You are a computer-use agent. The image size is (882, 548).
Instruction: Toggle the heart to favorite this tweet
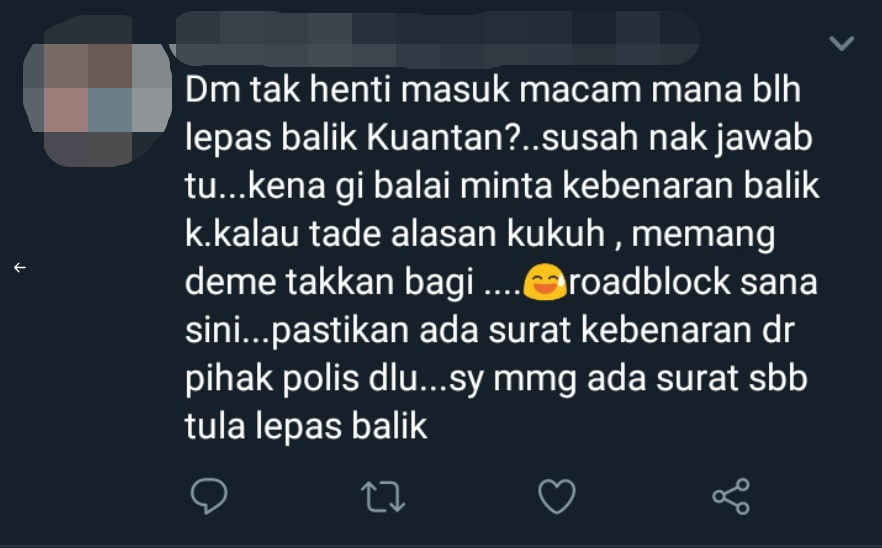557,496
